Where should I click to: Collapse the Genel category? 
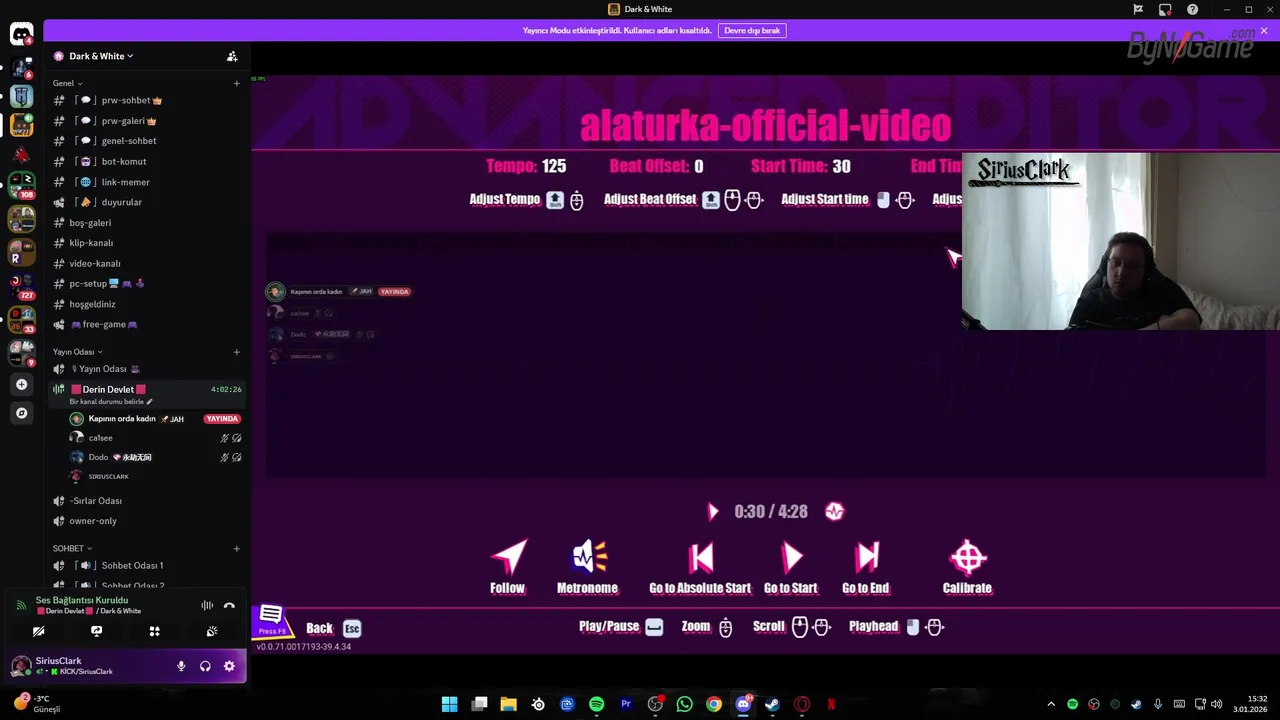click(68, 83)
